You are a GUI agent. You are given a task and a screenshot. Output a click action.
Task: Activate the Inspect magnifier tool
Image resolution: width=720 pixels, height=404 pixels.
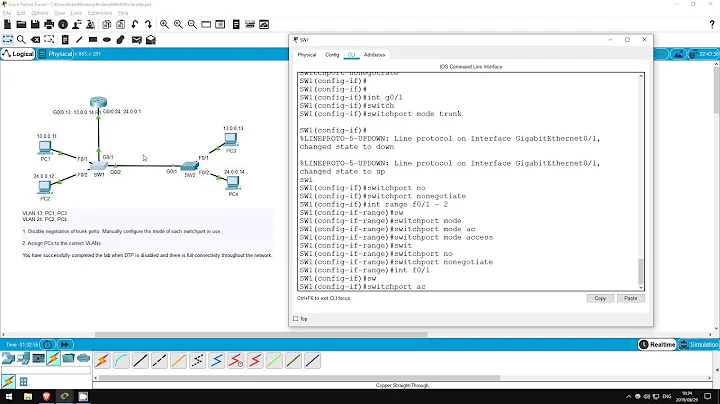pos(21,39)
